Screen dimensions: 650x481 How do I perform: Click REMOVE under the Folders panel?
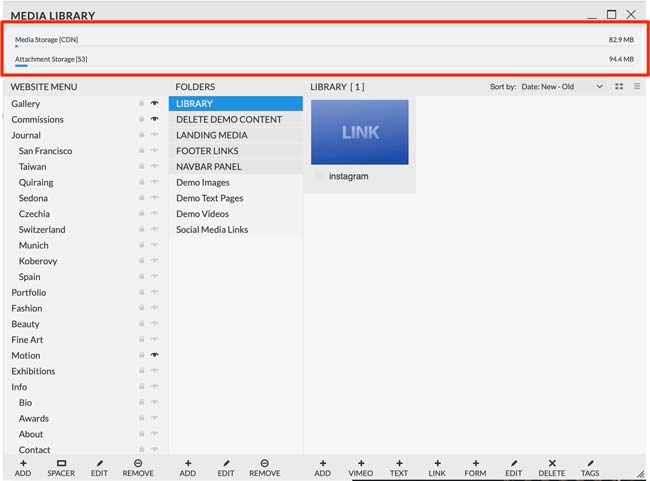coord(264,467)
